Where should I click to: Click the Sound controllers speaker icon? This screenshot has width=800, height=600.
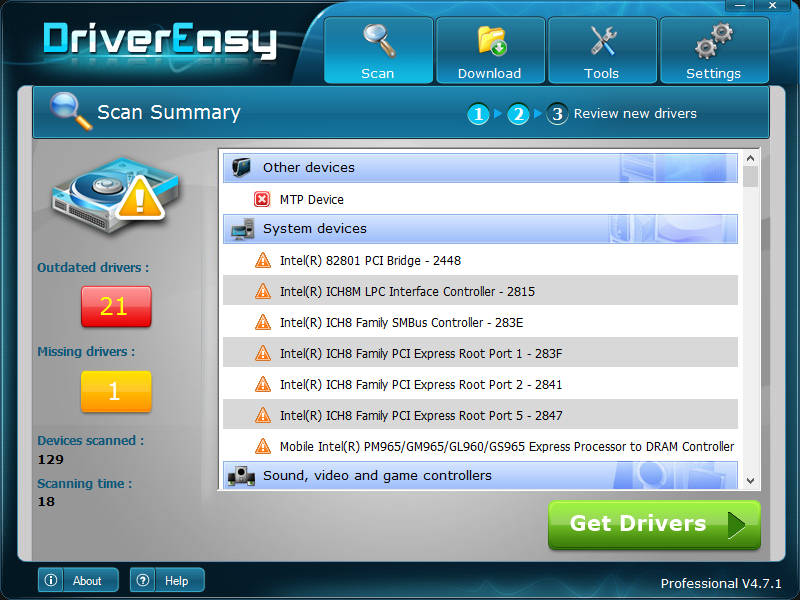(x=241, y=476)
